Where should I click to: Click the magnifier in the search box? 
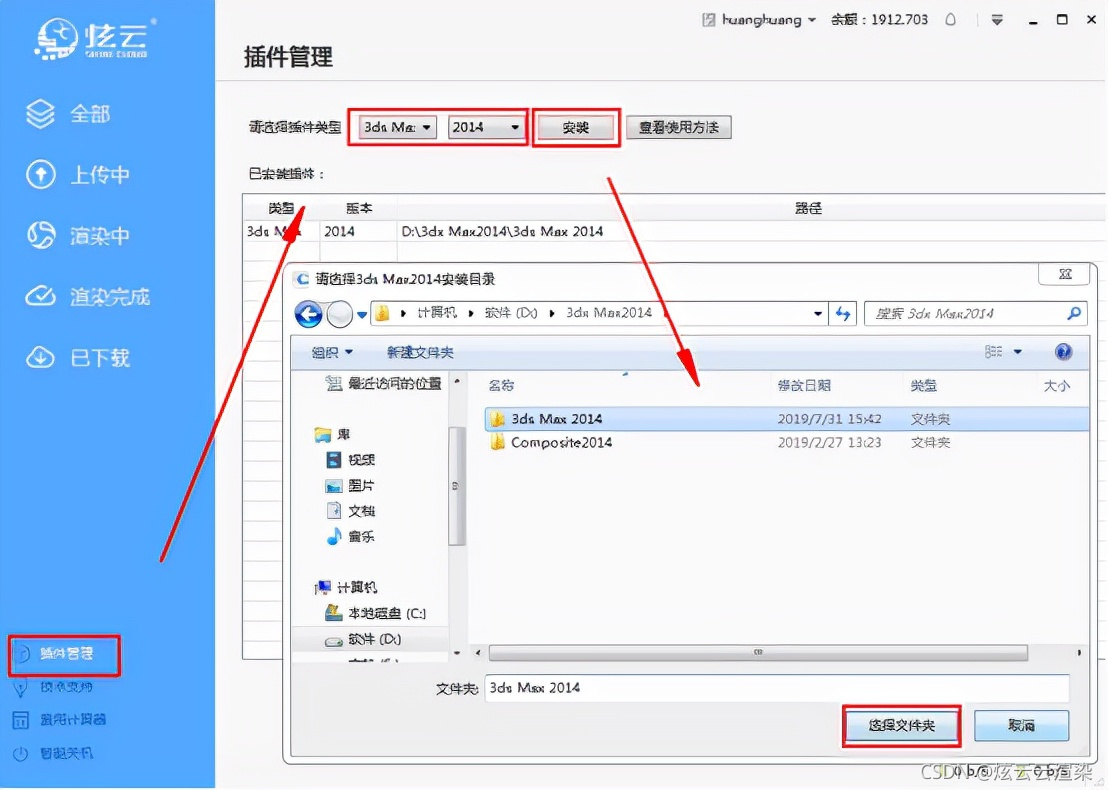pos(1073,313)
